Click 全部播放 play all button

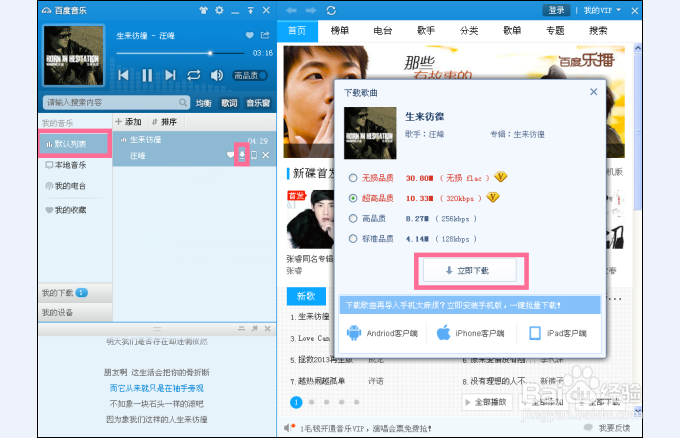pos(487,402)
